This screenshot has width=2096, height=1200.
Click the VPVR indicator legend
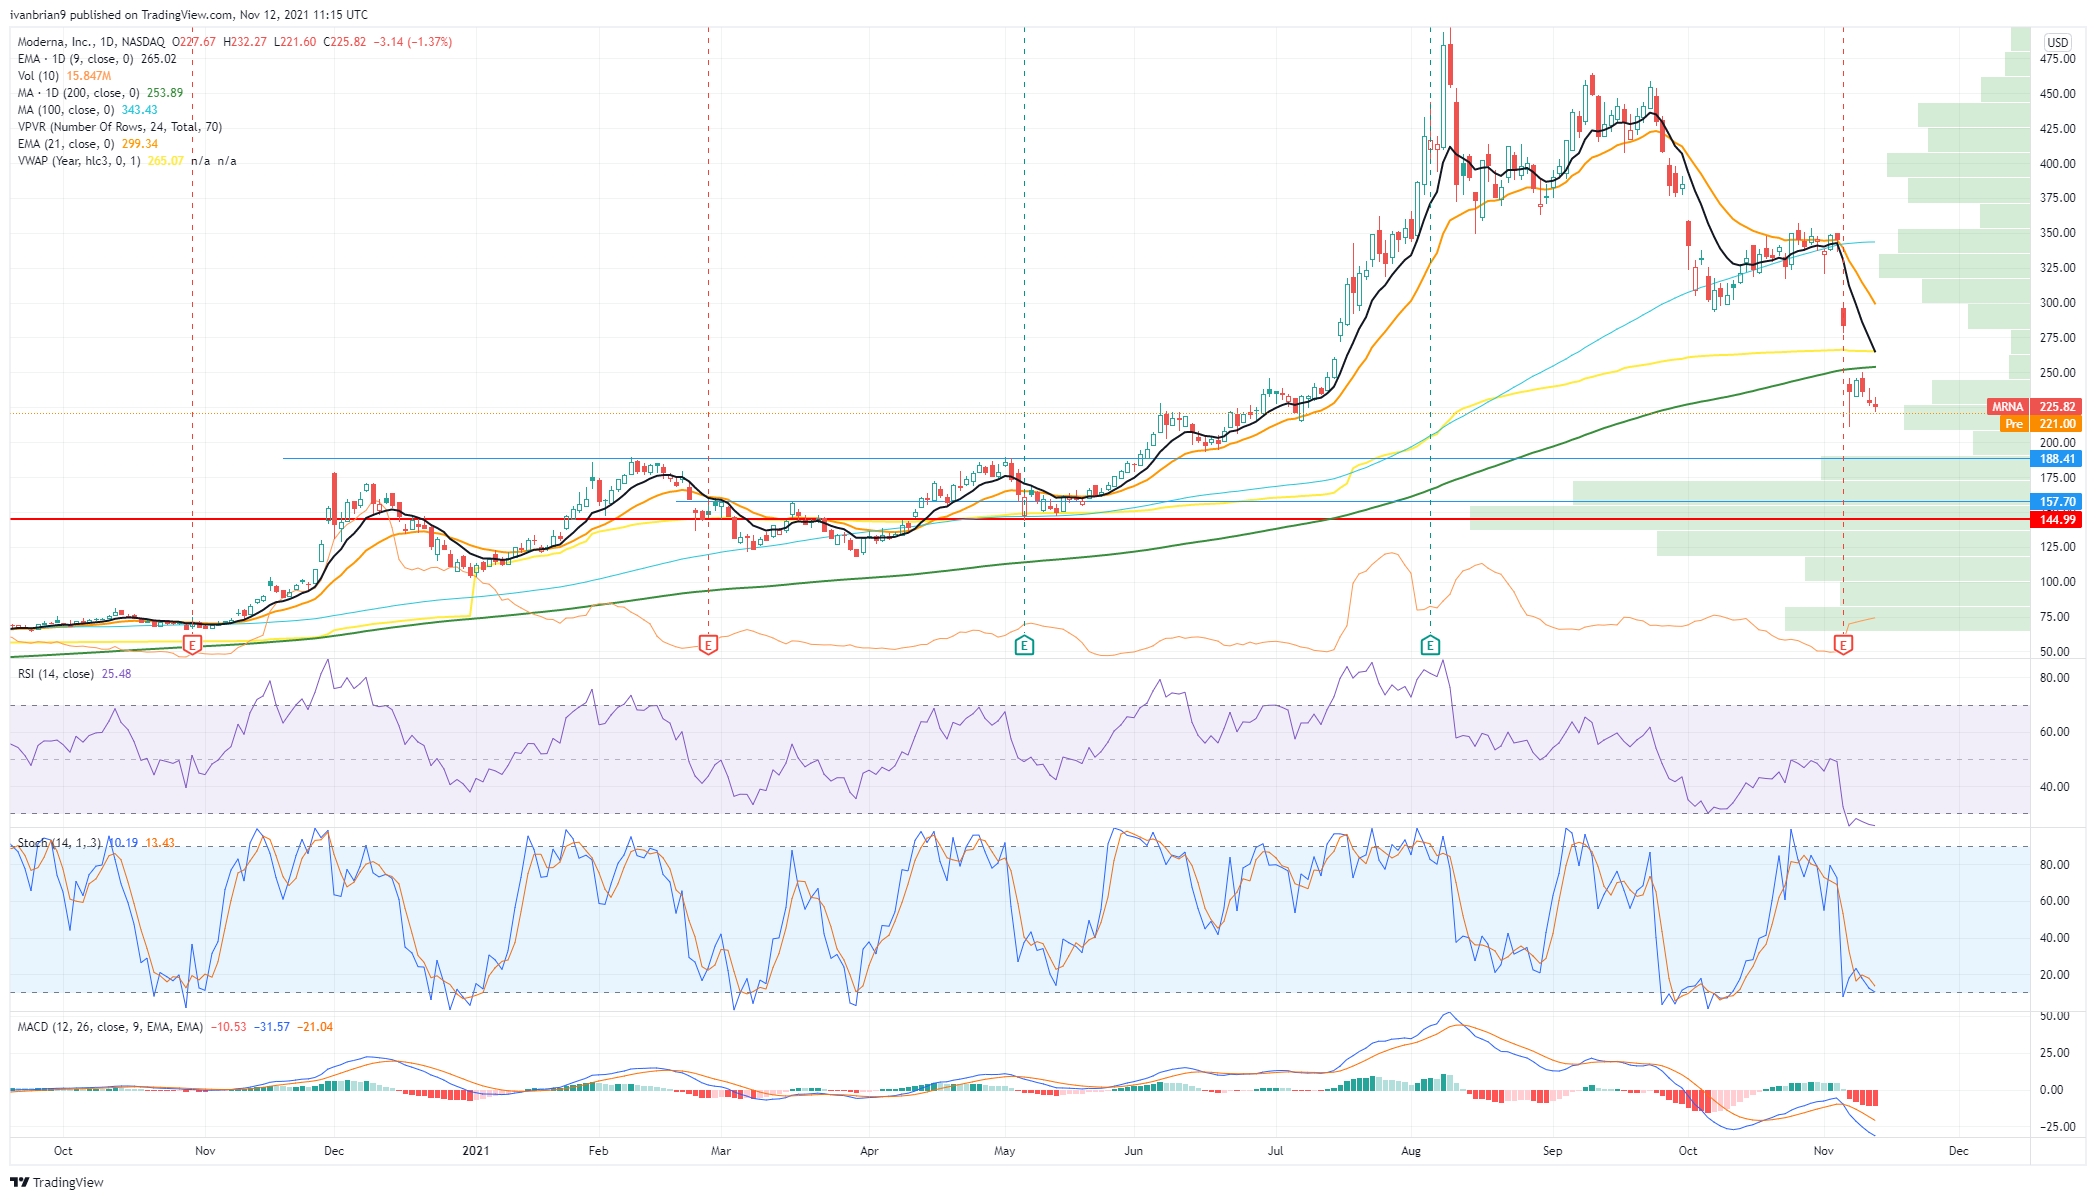click(119, 127)
